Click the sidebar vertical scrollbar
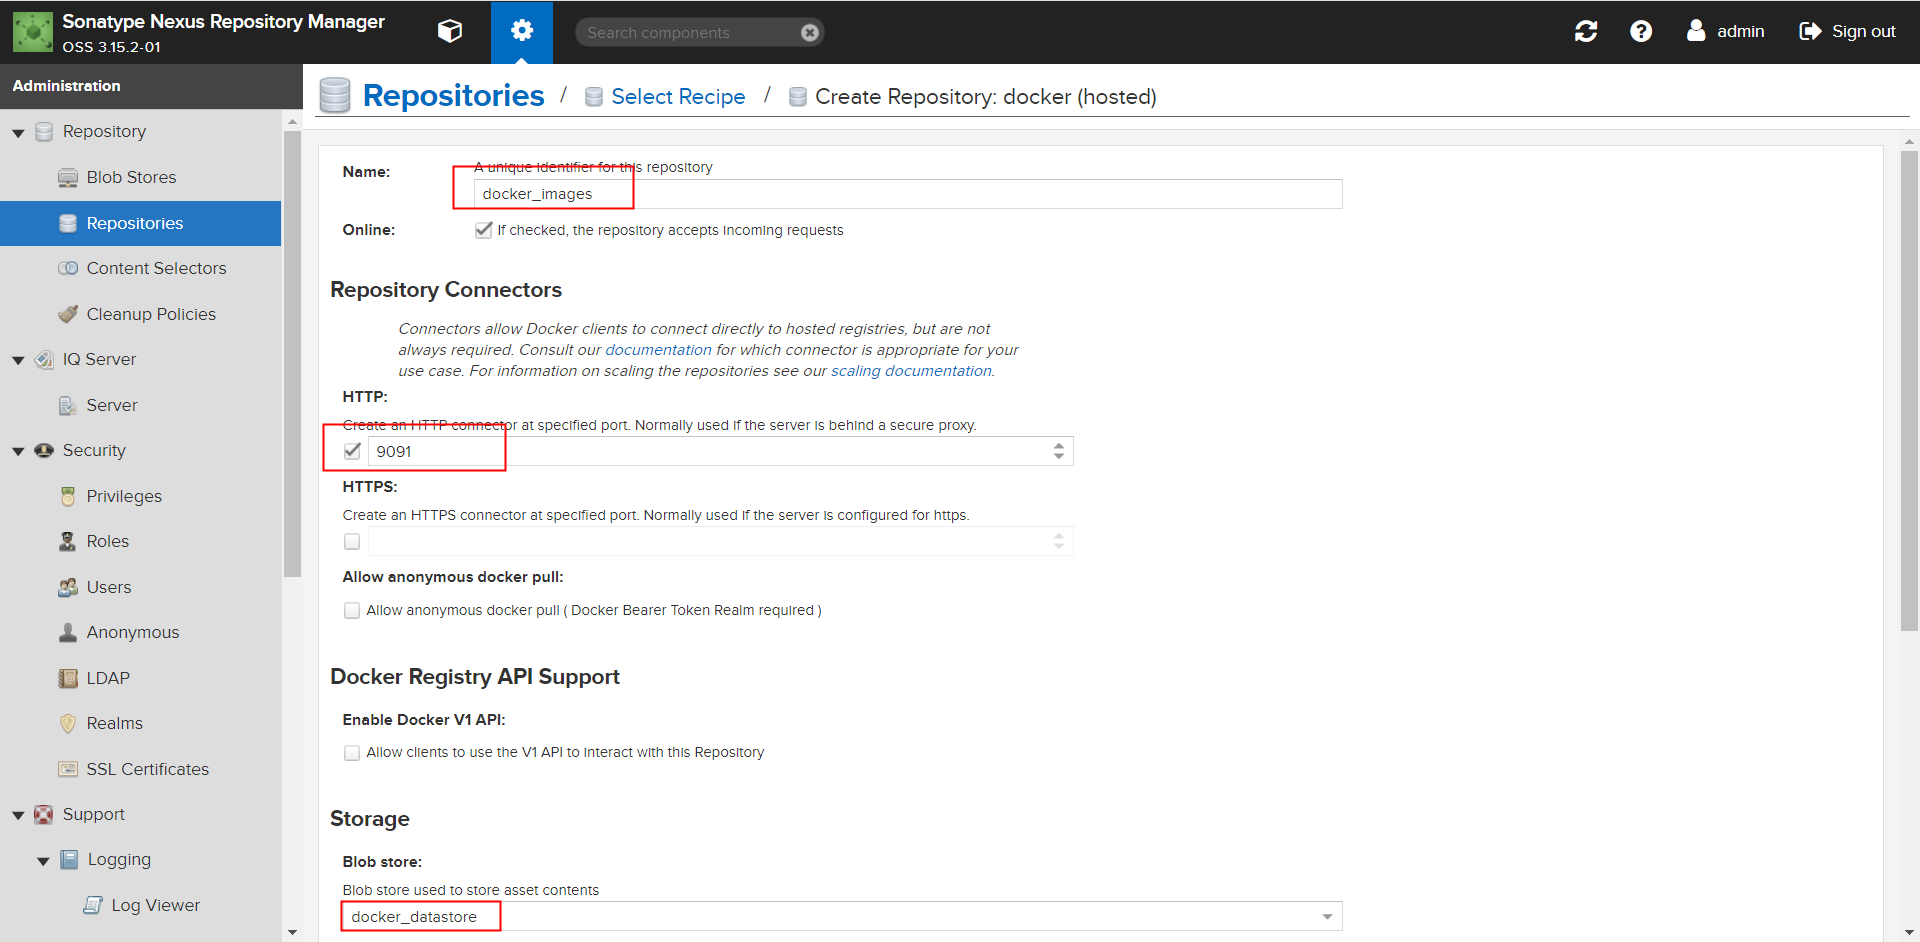 click(292, 353)
